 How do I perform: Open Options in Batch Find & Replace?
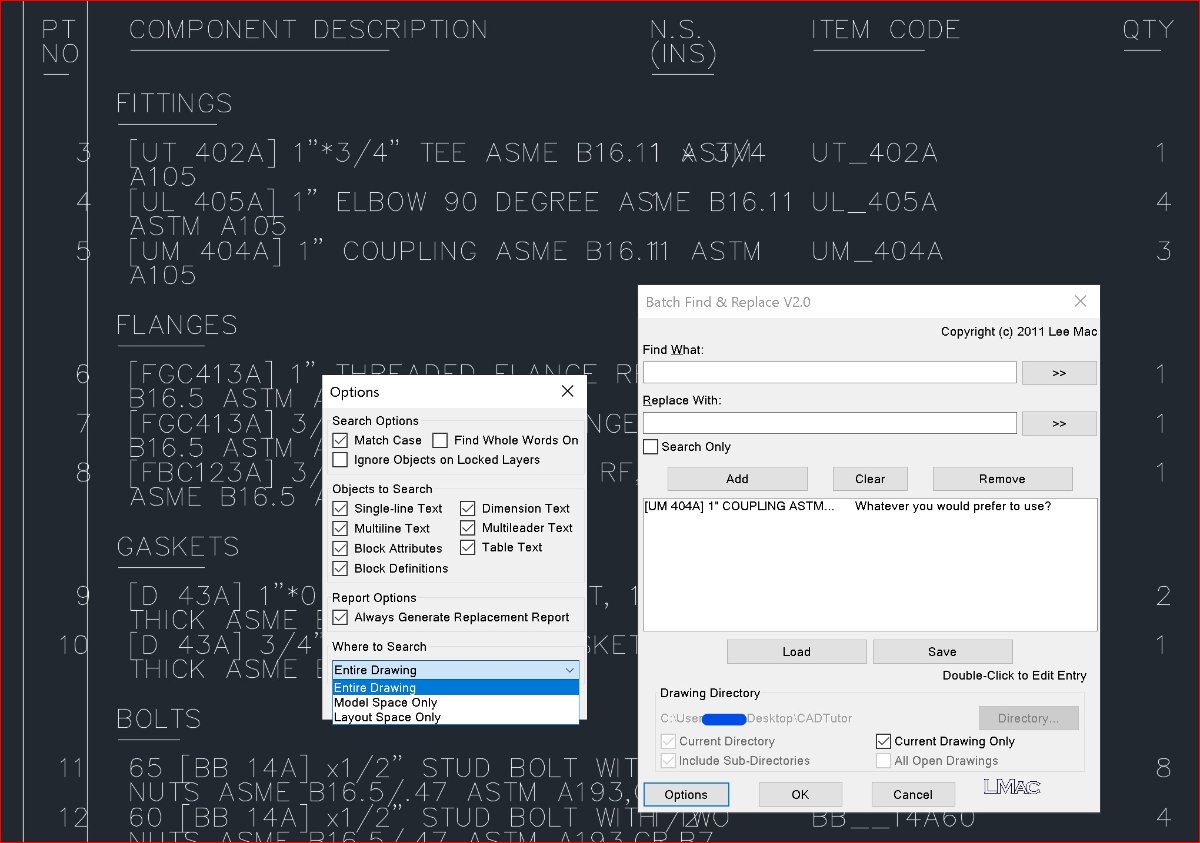click(686, 795)
